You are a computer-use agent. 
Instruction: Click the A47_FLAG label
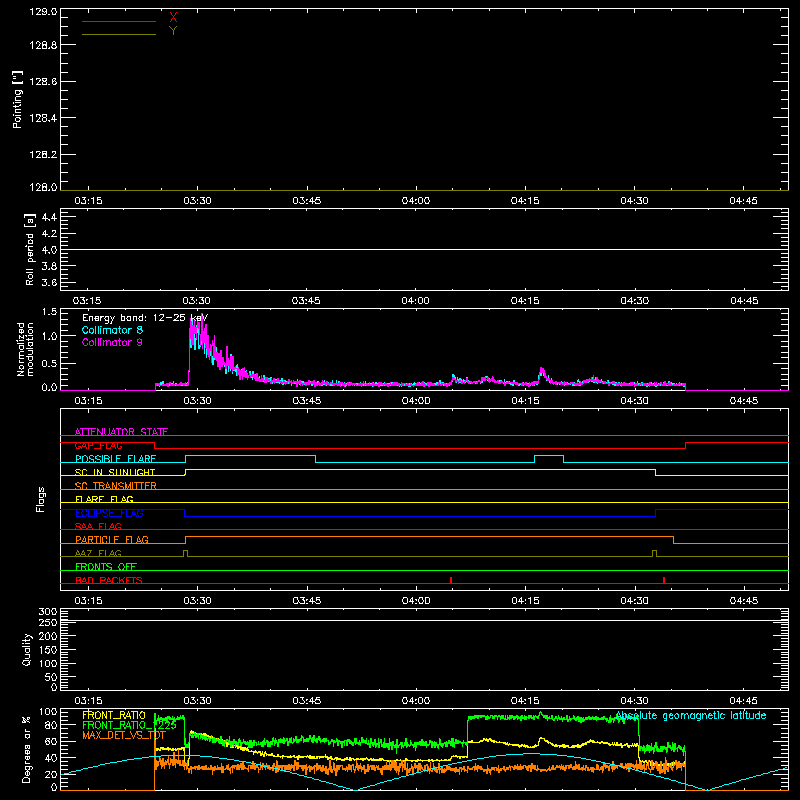(98, 553)
